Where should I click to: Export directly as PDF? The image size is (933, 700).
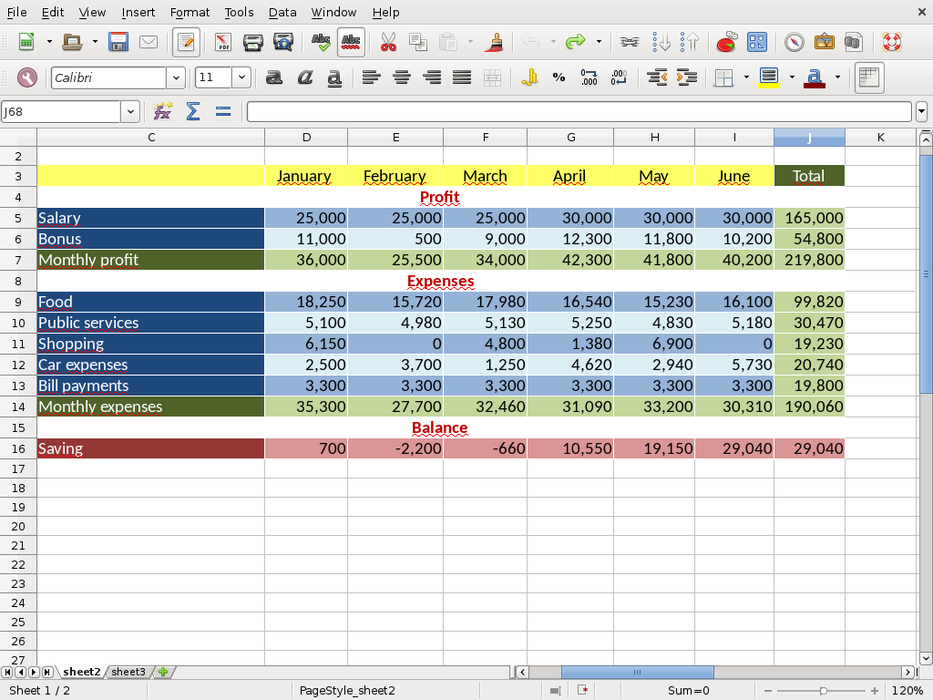[223, 42]
